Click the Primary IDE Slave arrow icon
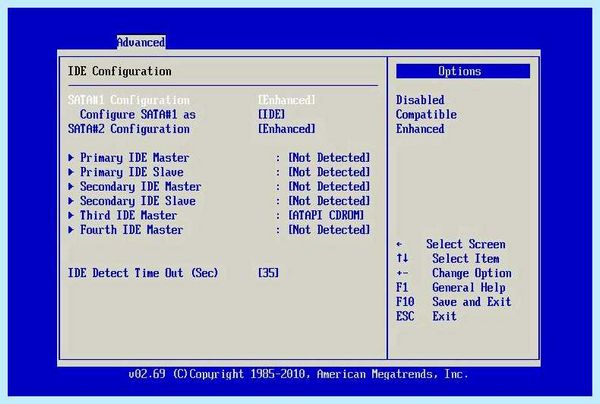 [x=71, y=172]
